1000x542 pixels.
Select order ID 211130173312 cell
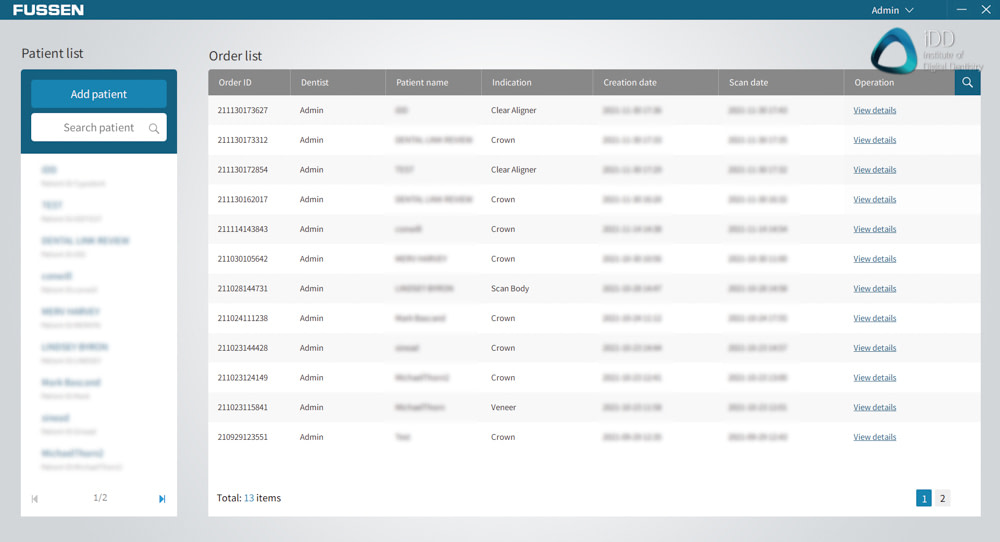point(242,140)
